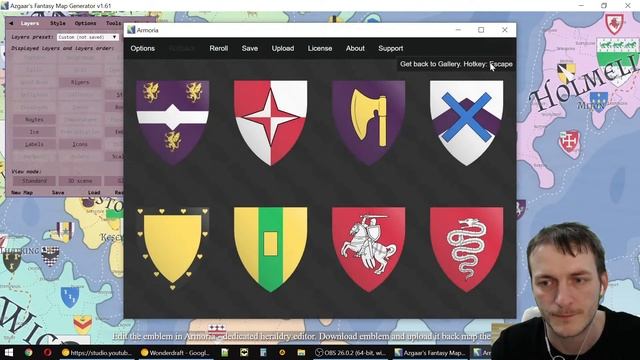This screenshot has height=360, width=640.
Task: Open the Windows Start menu
Action: 8,352
